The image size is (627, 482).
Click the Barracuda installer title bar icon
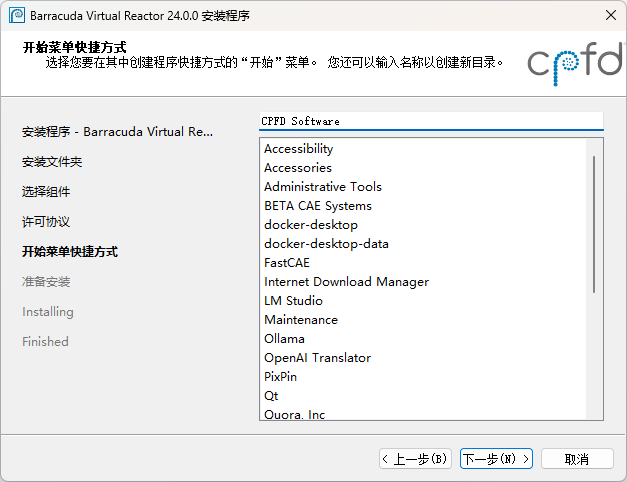pyautogui.click(x=16, y=15)
